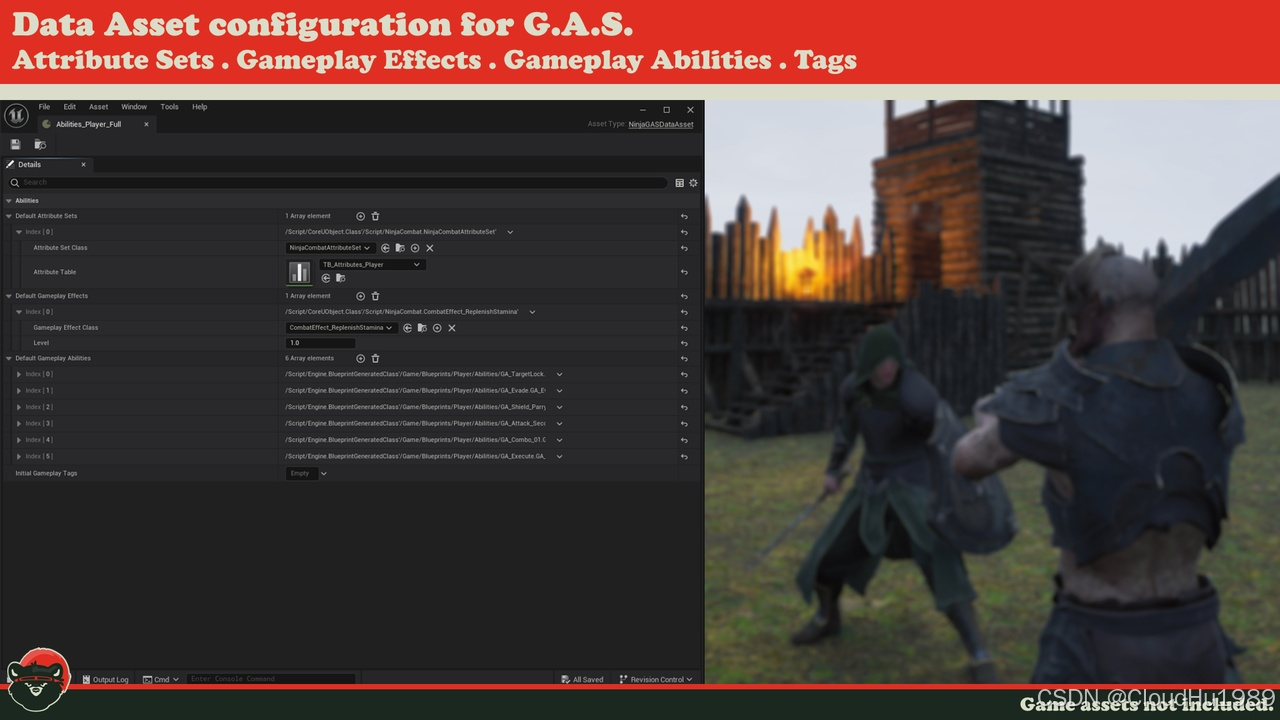Viewport: 1280px width, 720px height.
Task: Click the Save asset toolbar icon
Action: [15, 145]
